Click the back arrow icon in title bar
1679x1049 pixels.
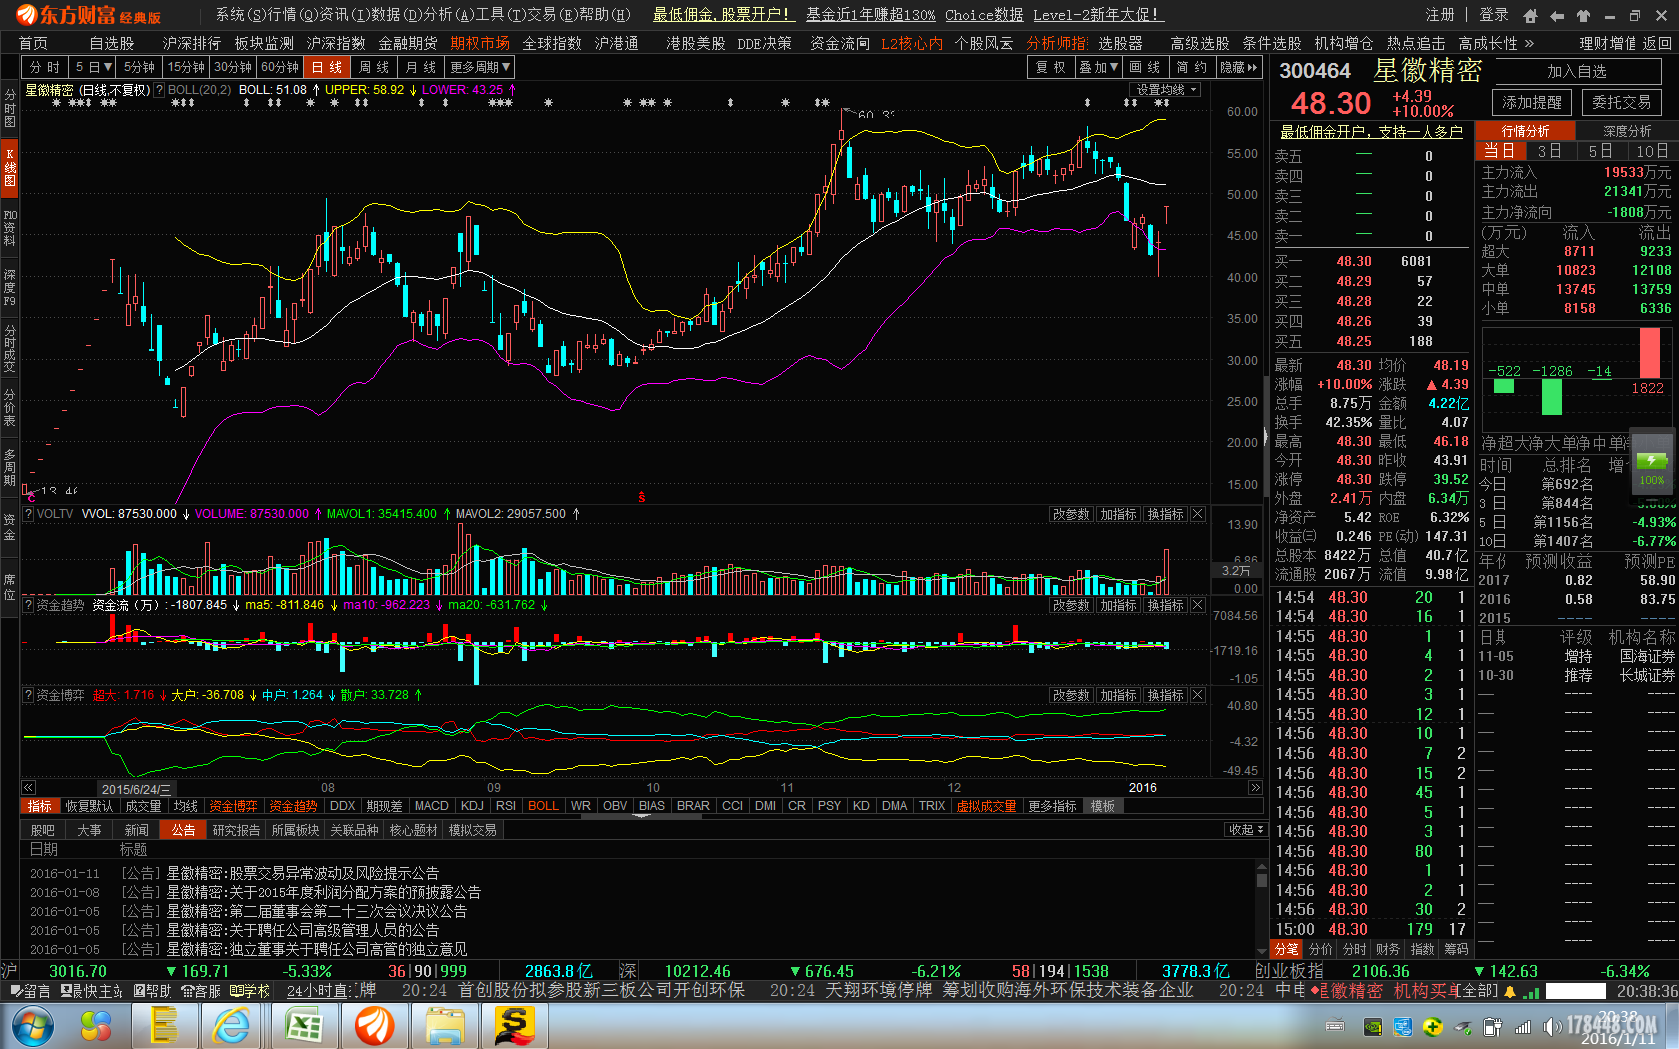pyautogui.click(x=1557, y=15)
